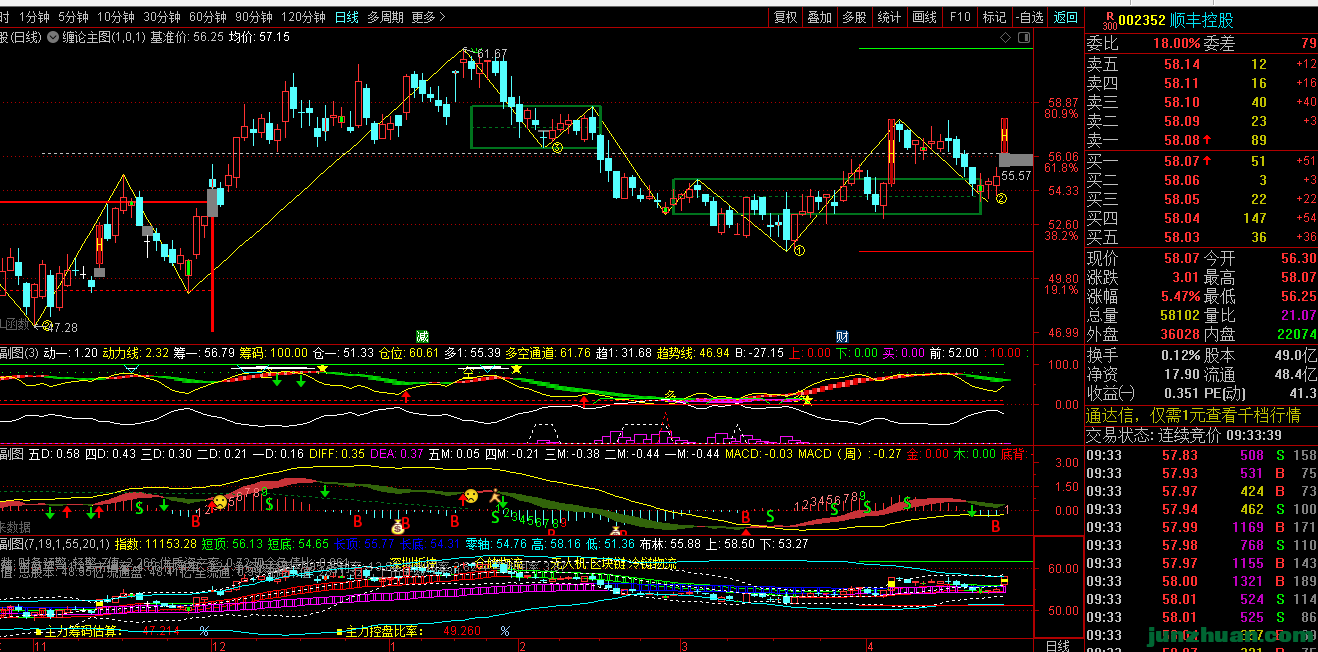Select the 买五 58.03 bid row

(x=1201, y=237)
